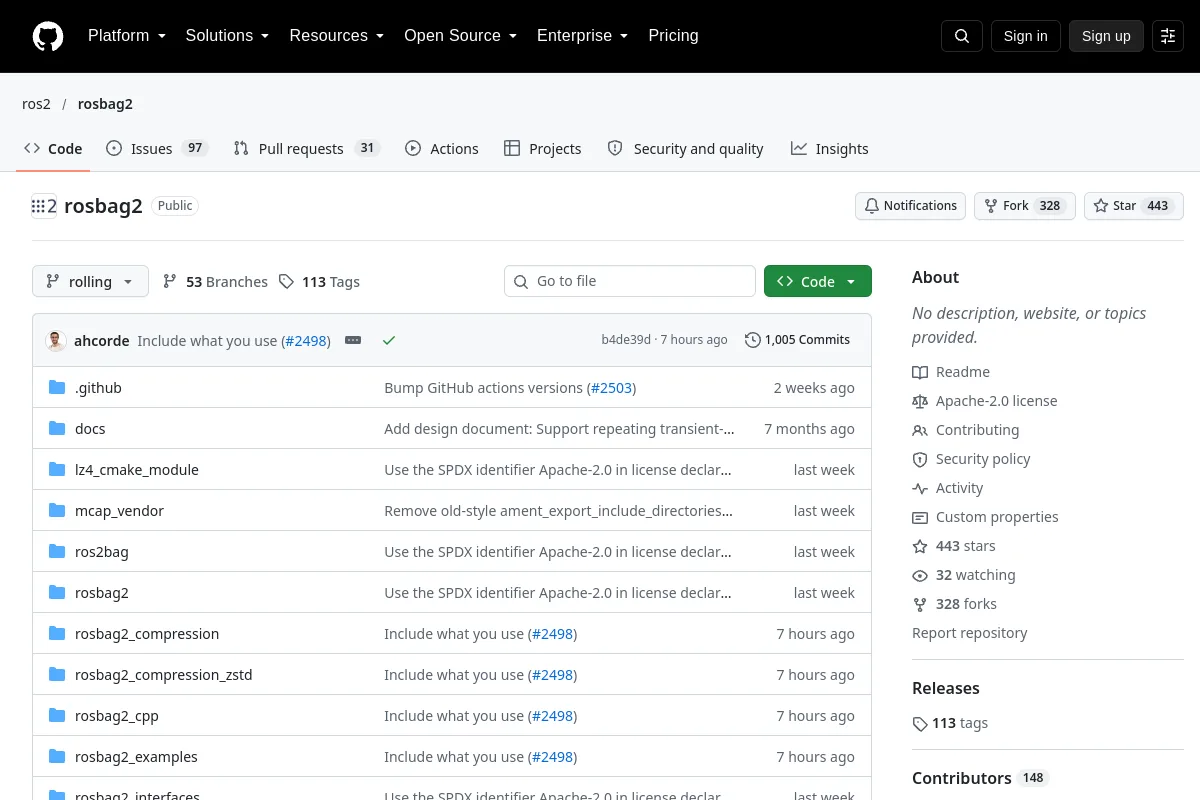Screen dimensions: 1200x800
Task: Click the ahcorde author name
Action: pos(101,341)
